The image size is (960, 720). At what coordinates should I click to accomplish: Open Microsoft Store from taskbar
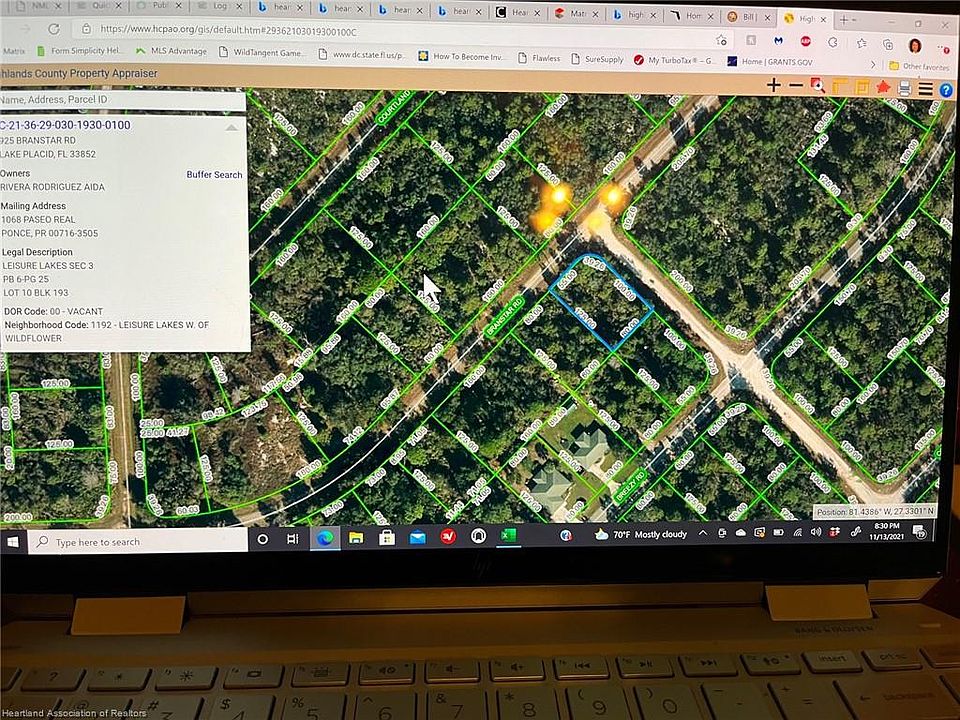386,537
